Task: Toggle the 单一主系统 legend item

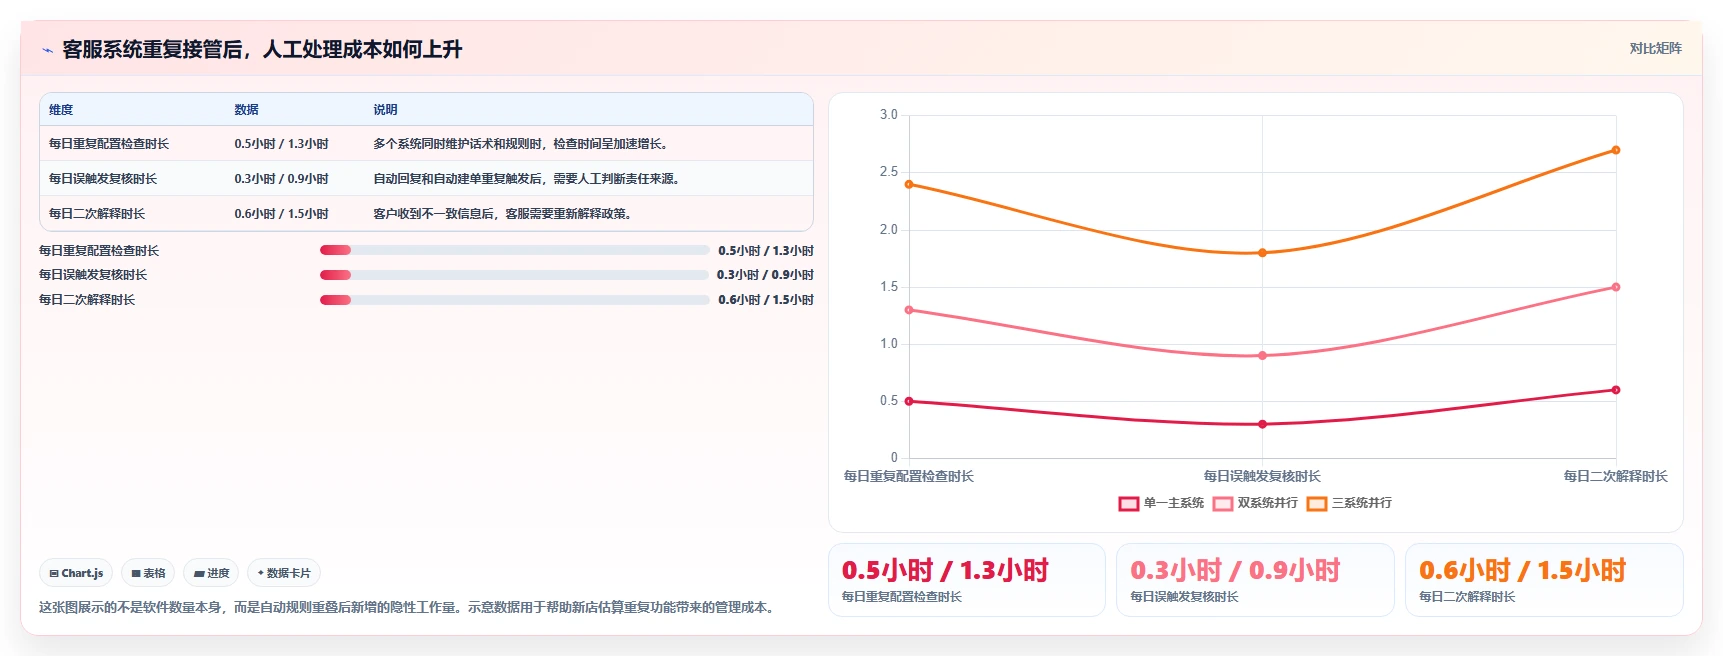Action: (1161, 503)
